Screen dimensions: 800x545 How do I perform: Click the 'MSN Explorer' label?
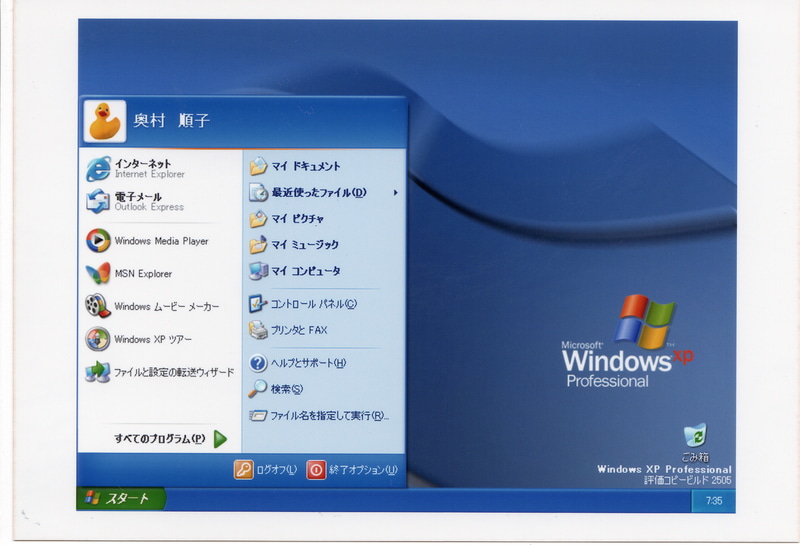point(143,274)
